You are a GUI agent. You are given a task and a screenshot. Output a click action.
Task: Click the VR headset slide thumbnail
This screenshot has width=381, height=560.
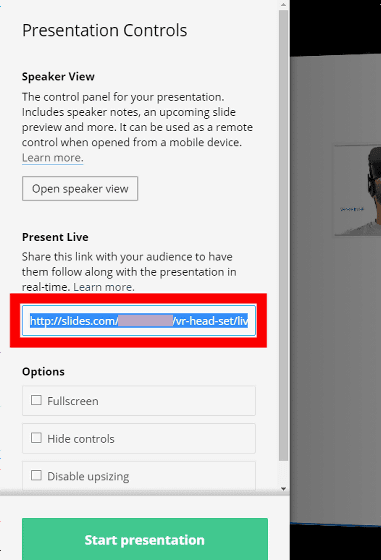pos(357,190)
